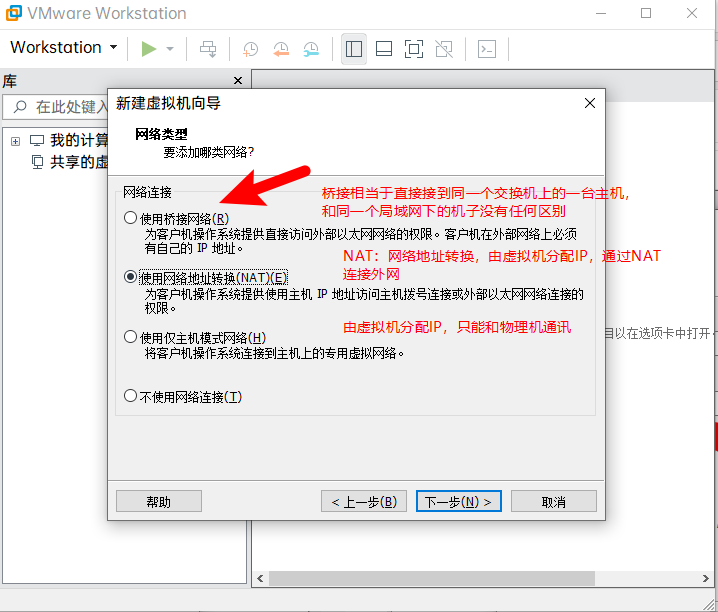This screenshot has height=612, width=718.
Task: Open the snapshot manager icon
Action: pos(311,49)
